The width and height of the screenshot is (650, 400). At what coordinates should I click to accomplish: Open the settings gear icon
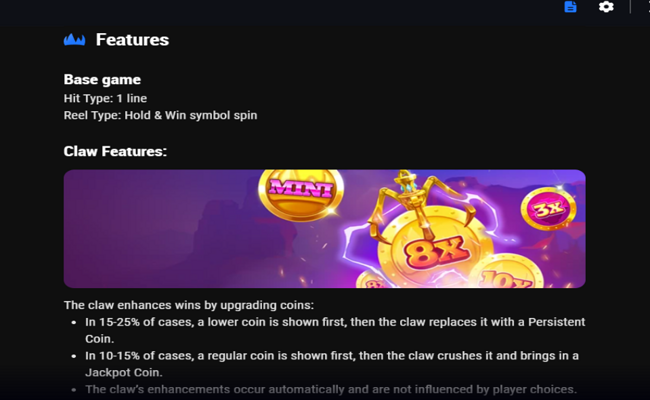(606, 7)
